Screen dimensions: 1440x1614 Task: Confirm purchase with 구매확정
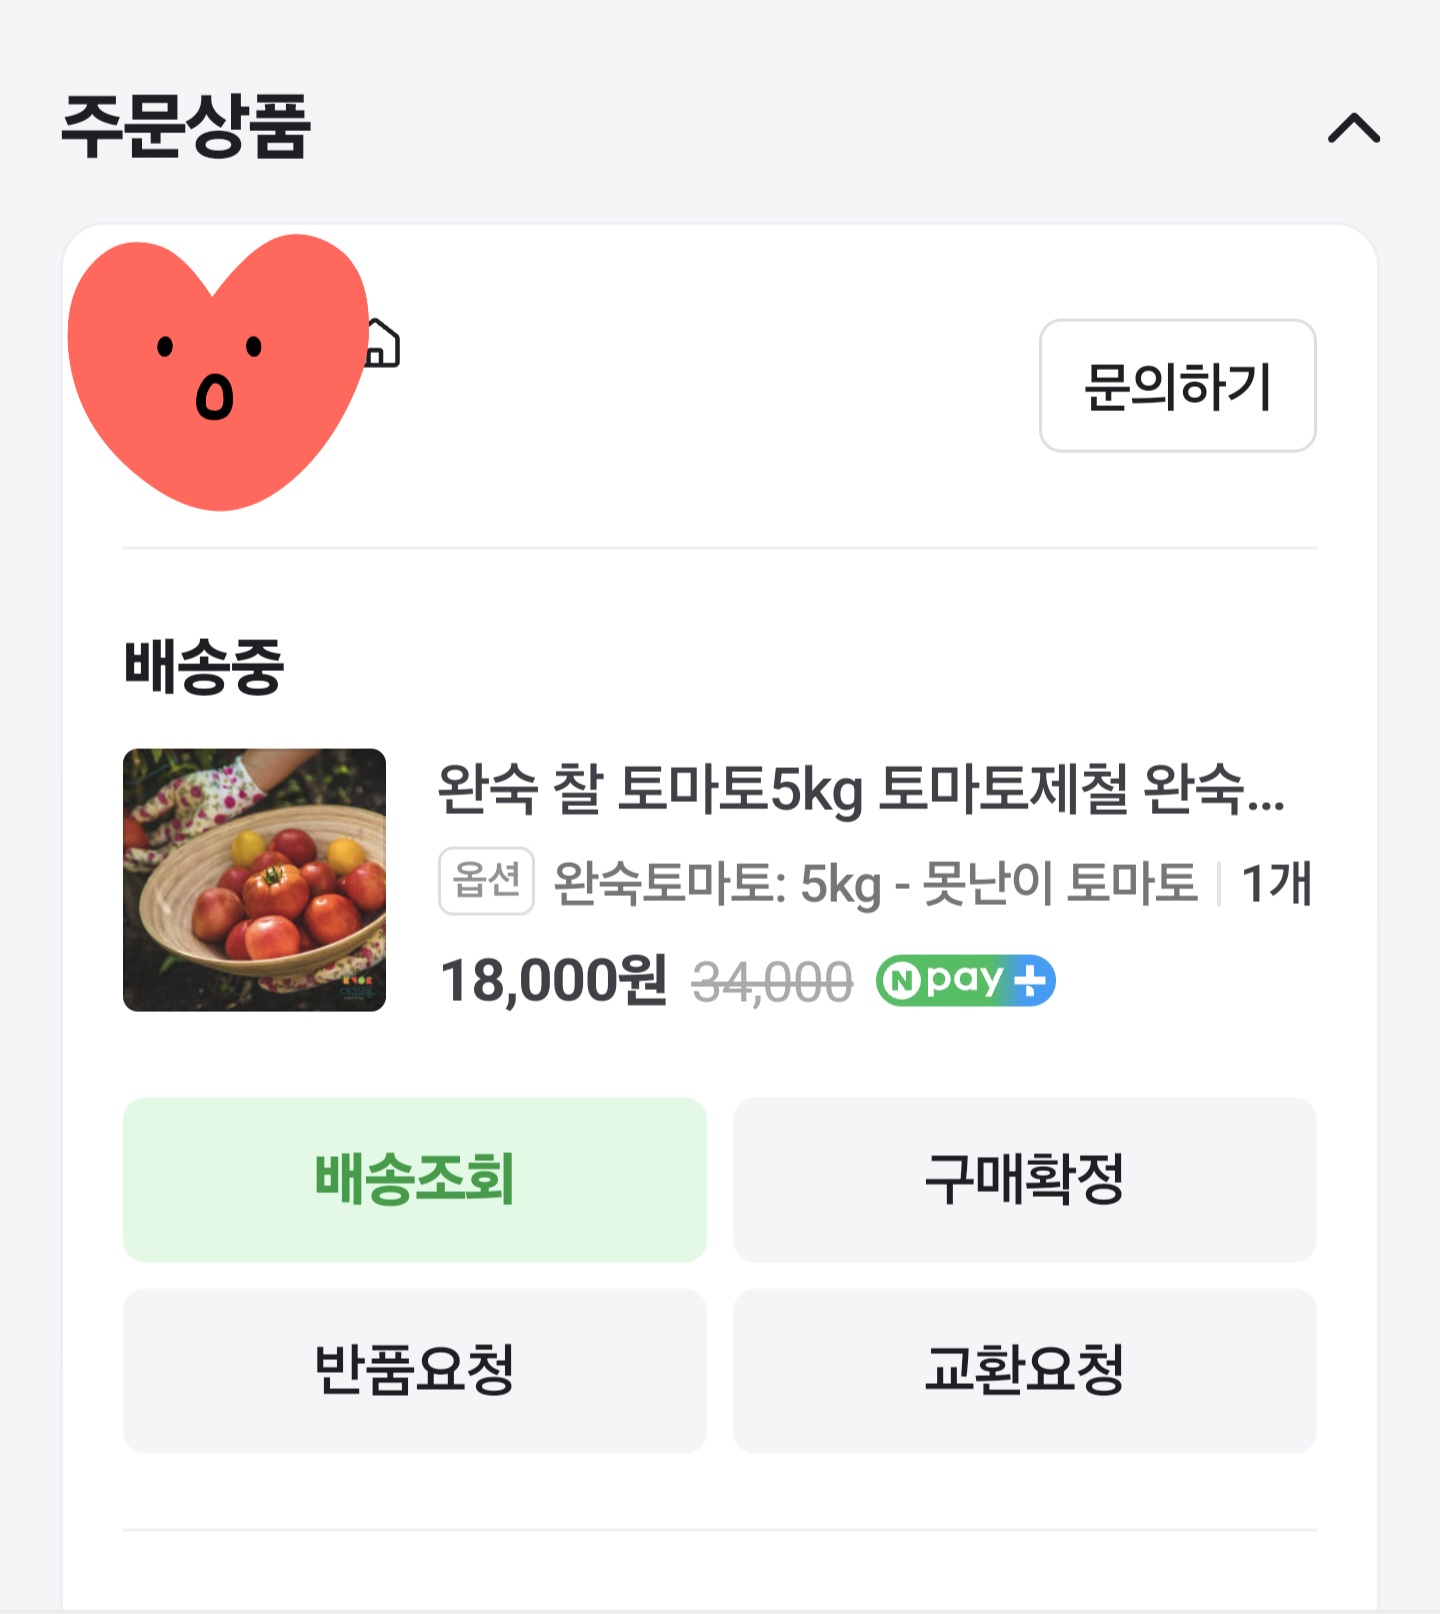click(1025, 1180)
